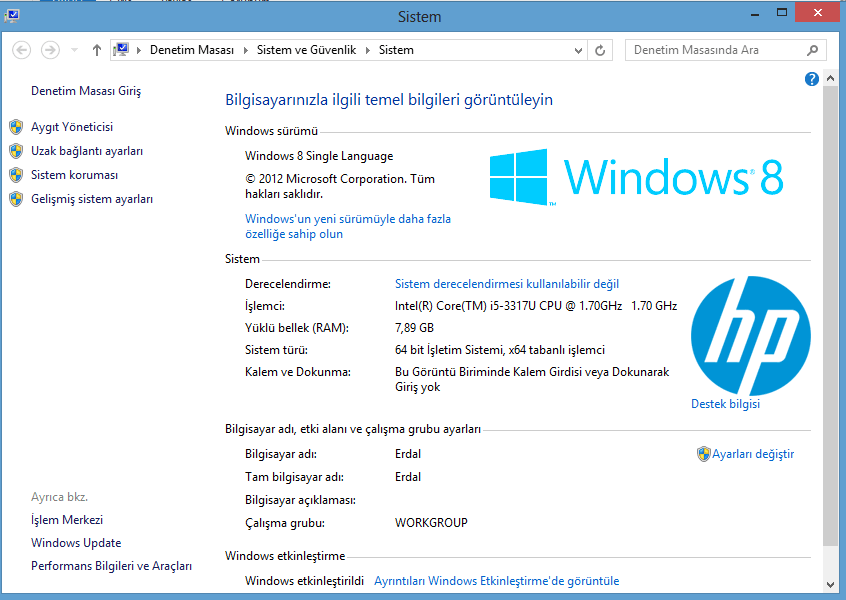Open İşlem Merkezi link

pyautogui.click(x=67, y=520)
